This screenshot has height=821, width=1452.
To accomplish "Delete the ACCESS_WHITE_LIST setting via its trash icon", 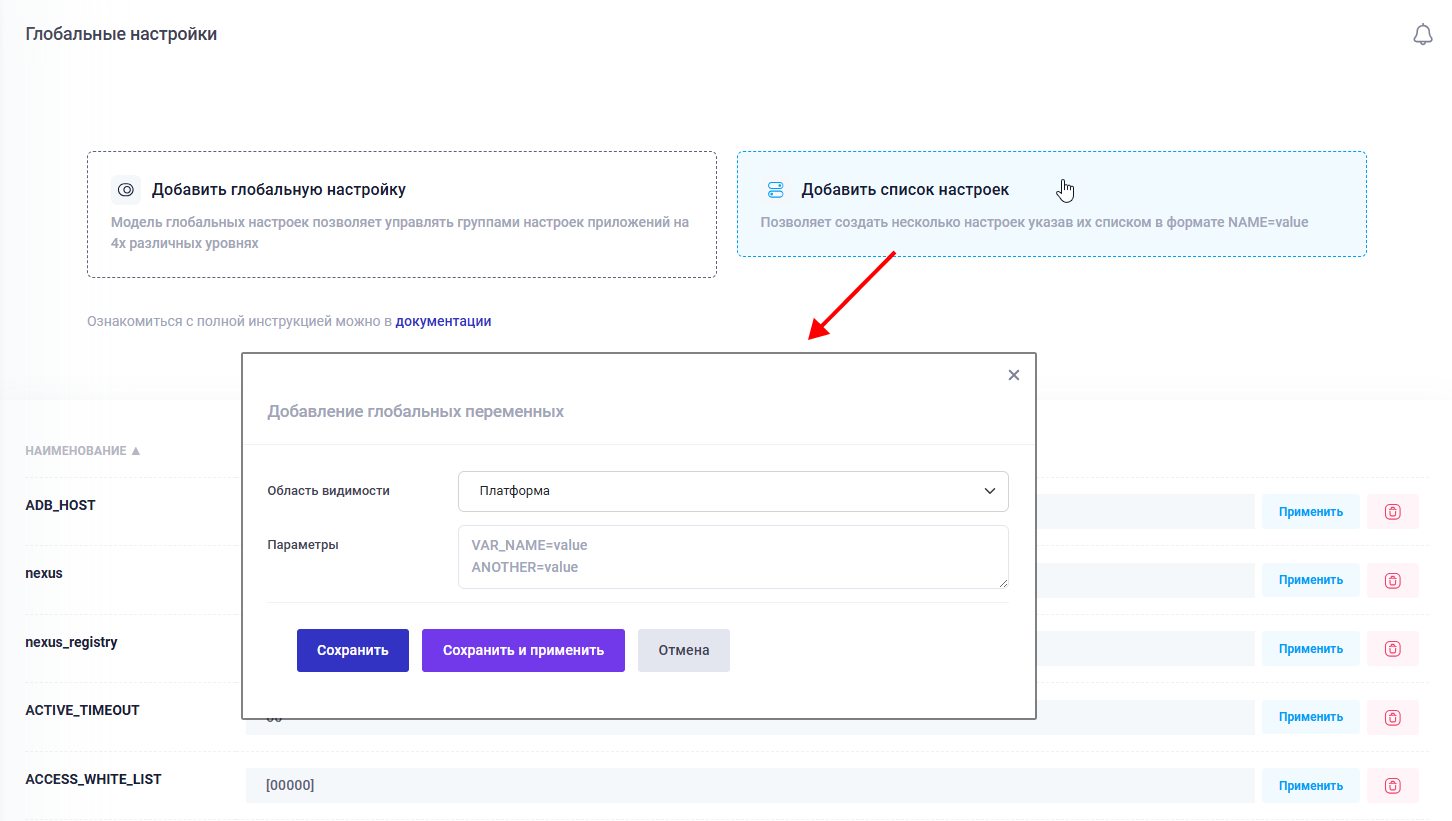I will click(x=1392, y=785).
